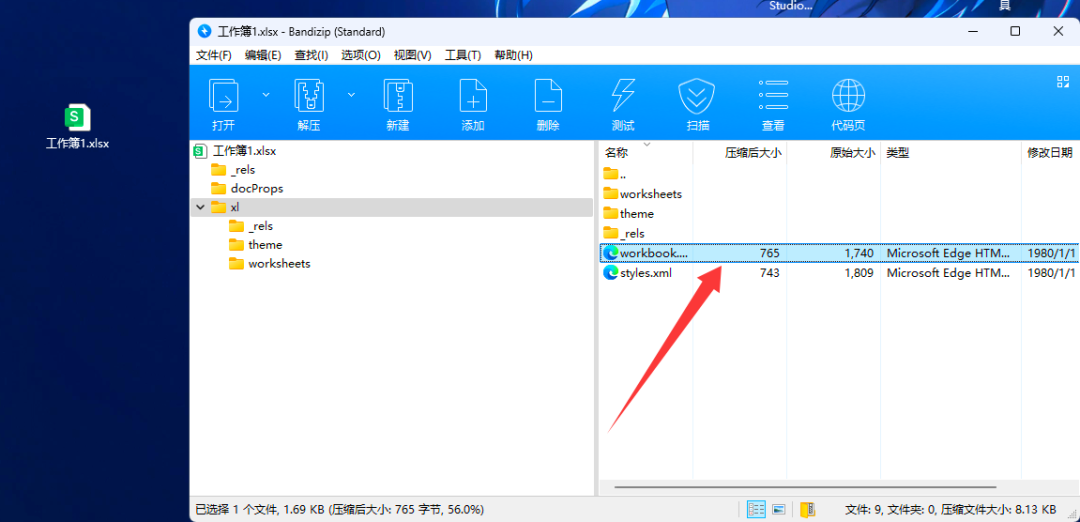Click the status text showing 已选择 1 个文件
This screenshot has width=1080, height=522.
(x=340, y=510)
